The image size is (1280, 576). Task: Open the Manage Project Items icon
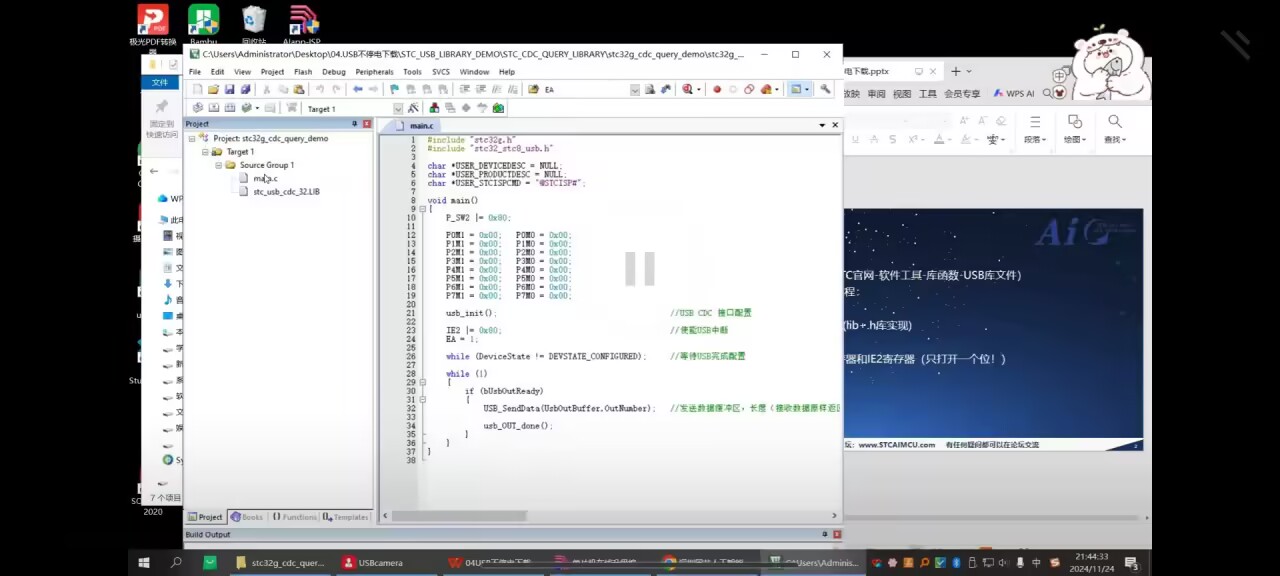pyautogui.click(x=434, y=108)
